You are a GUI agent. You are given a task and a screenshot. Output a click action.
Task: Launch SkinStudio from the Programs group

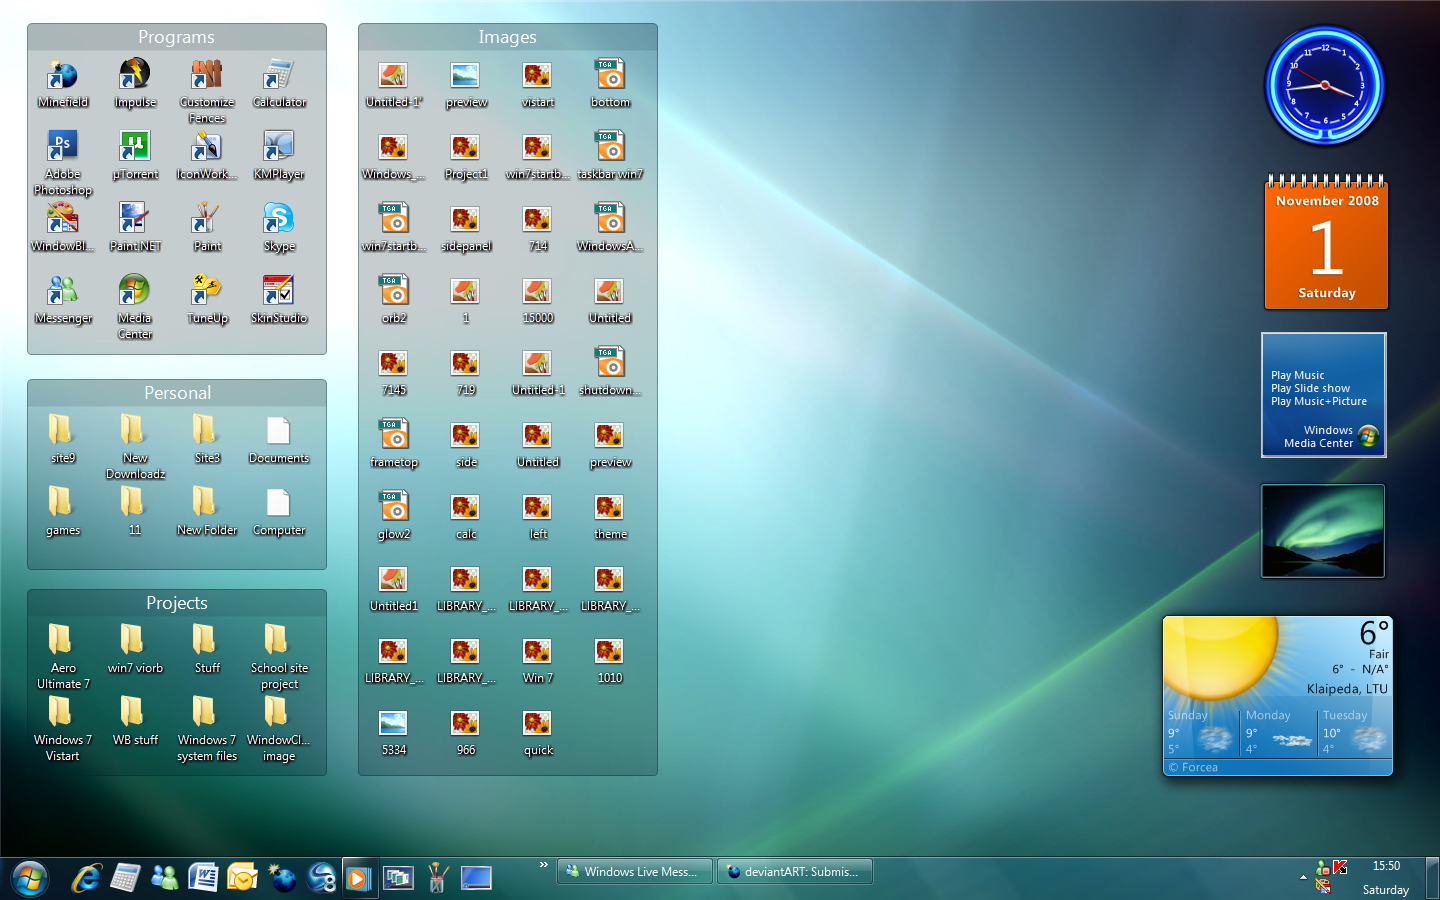278,290
